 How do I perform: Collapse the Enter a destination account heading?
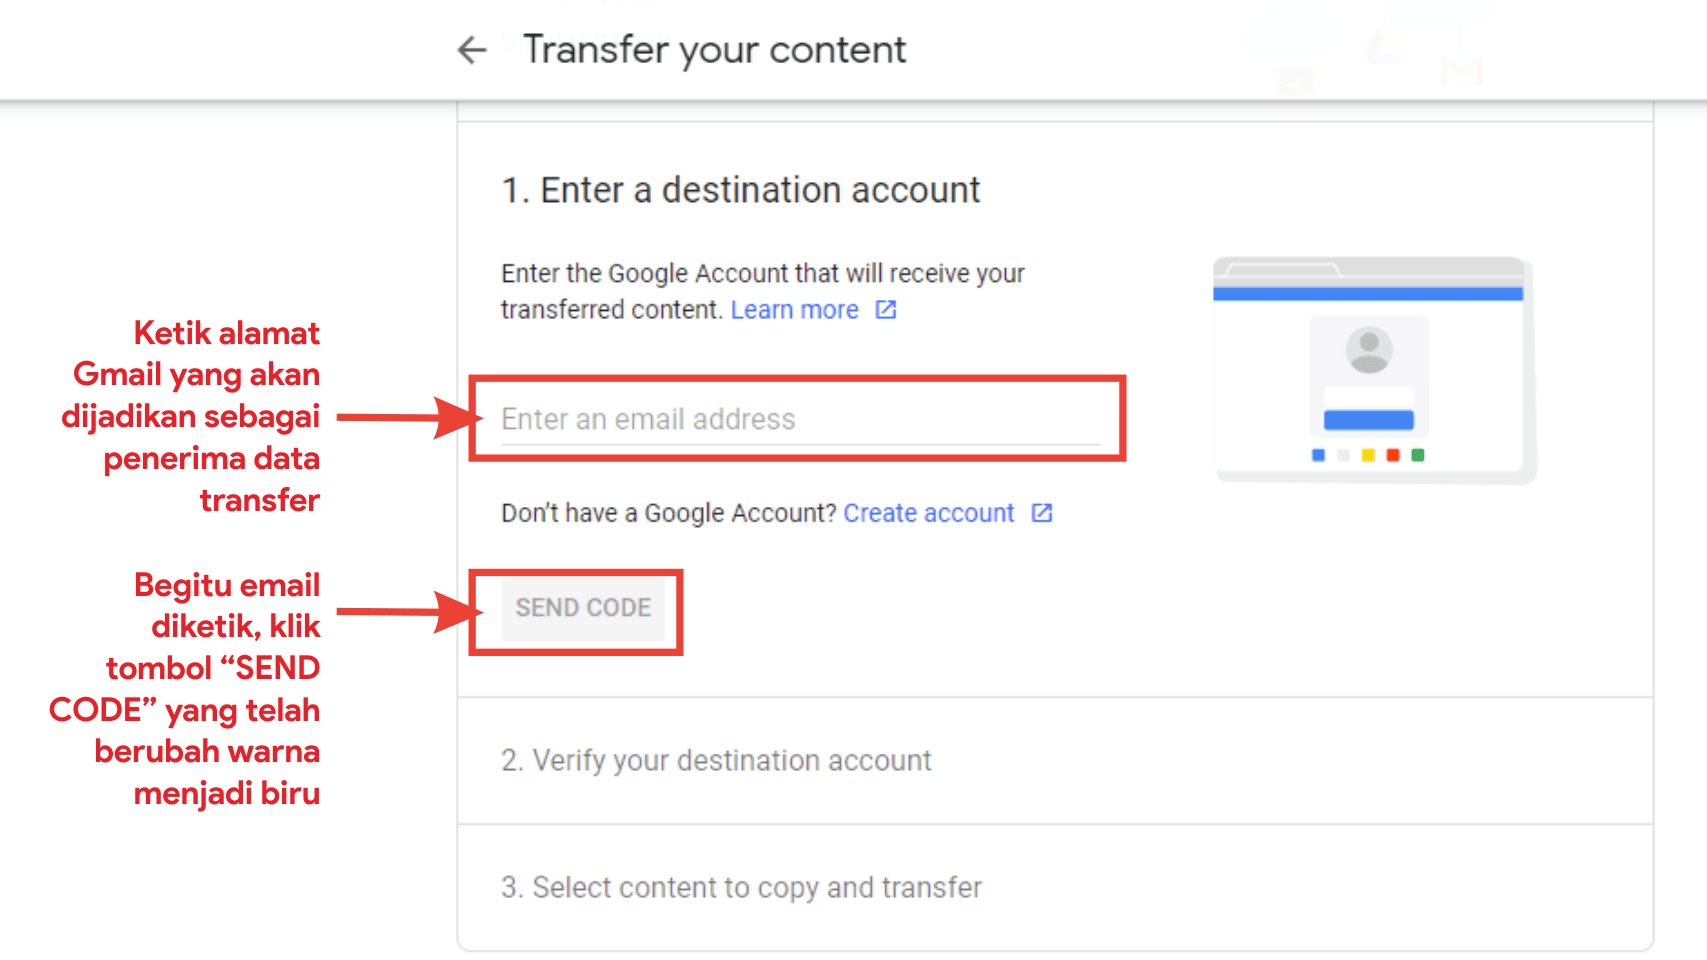[x=740, y=190]
